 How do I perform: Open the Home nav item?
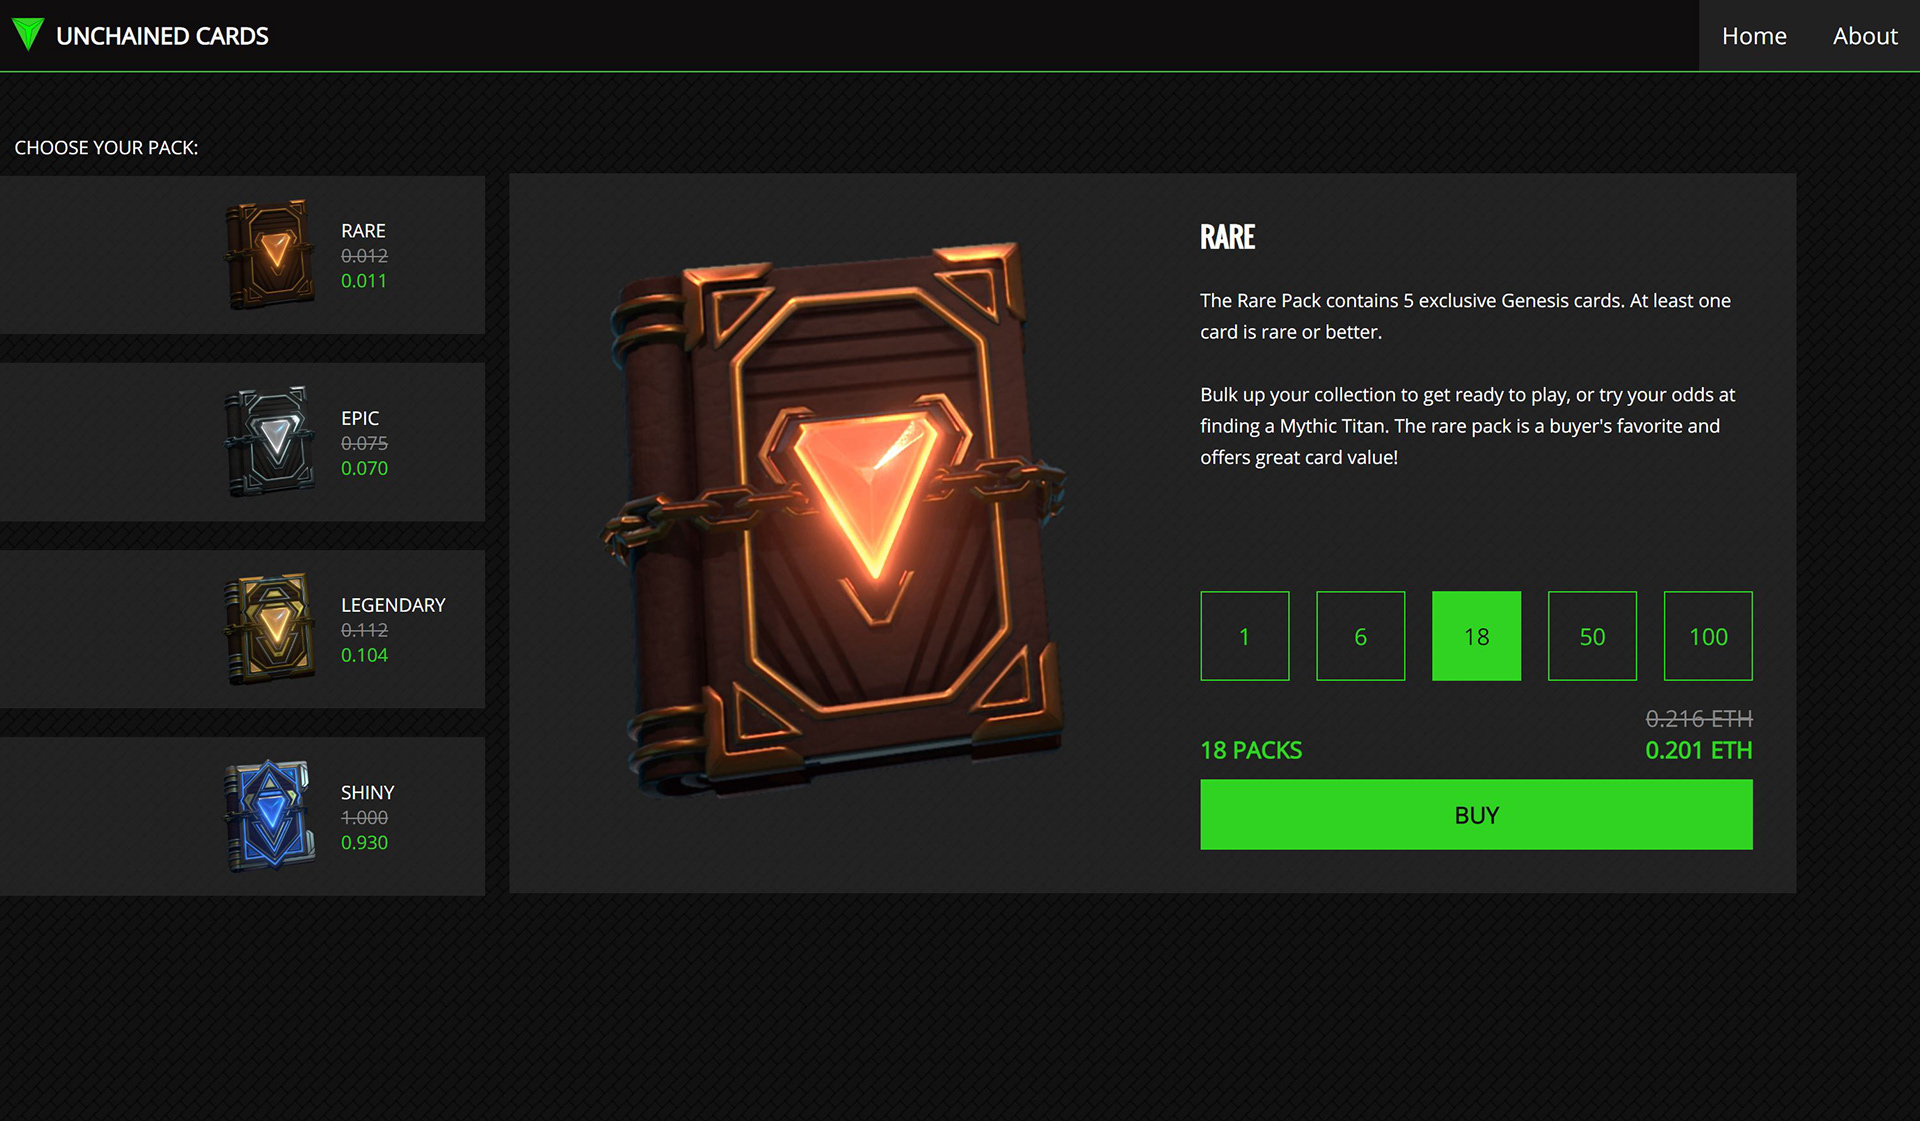[x=1754, y=36]
